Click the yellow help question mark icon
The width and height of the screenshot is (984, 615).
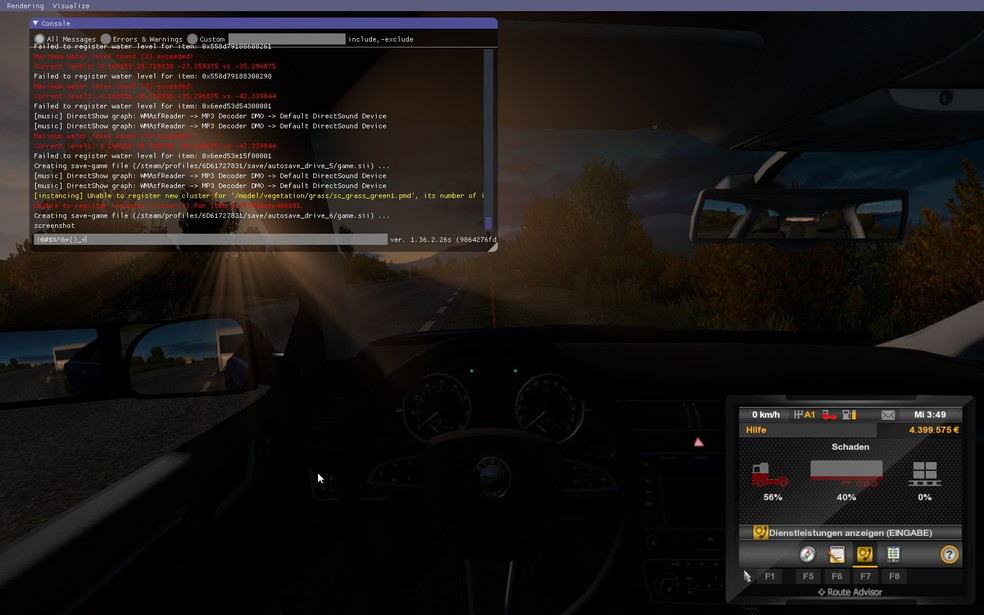949,554
